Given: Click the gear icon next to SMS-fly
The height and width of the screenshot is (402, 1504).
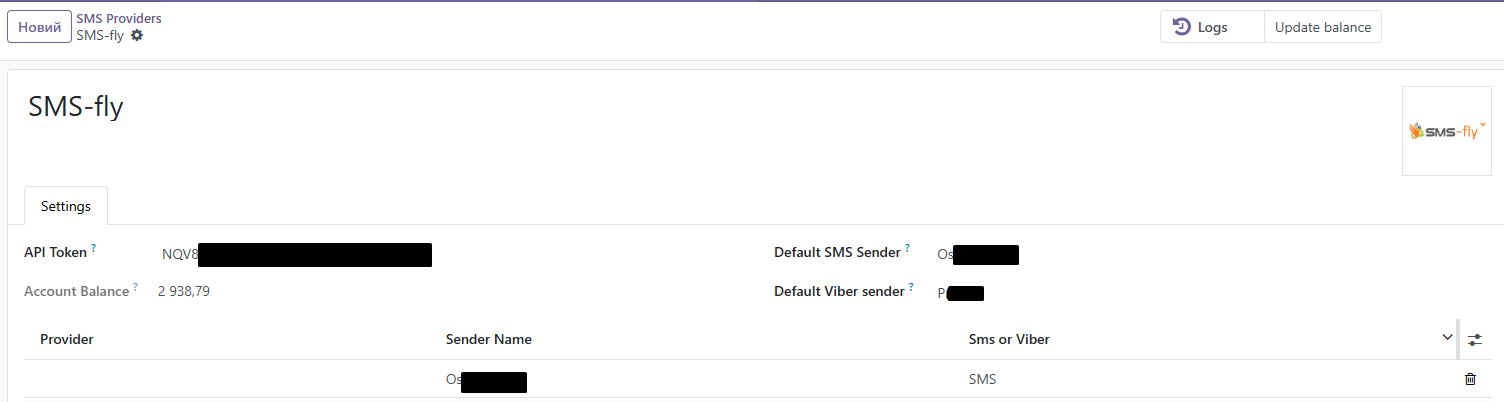Looking at the screenshot, I should pos(137,35).
